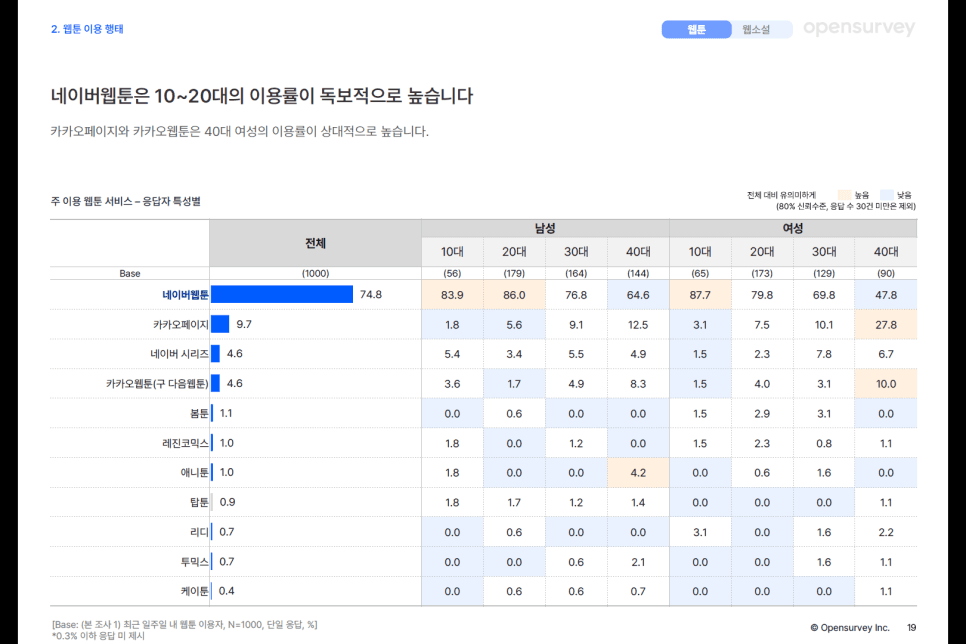
Task: Click the 네이버 시리즈 row label
Action: click(x=179, y=354)
